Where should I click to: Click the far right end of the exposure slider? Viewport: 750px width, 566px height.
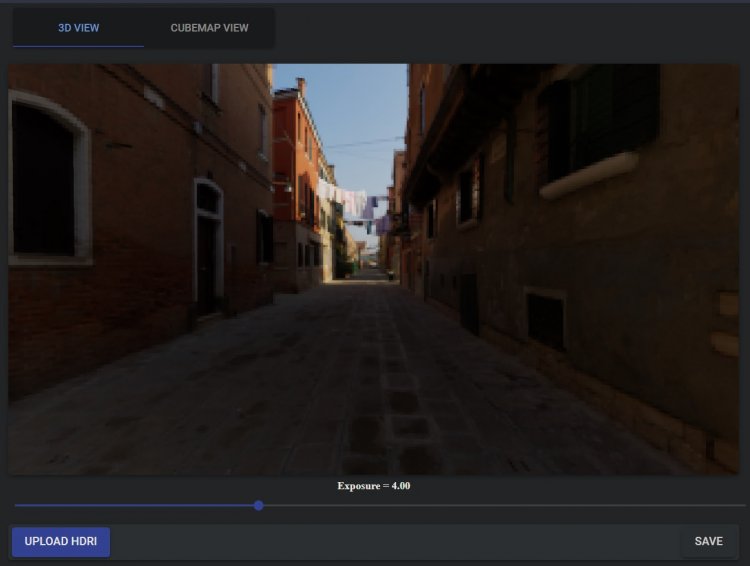coord(732,505)
